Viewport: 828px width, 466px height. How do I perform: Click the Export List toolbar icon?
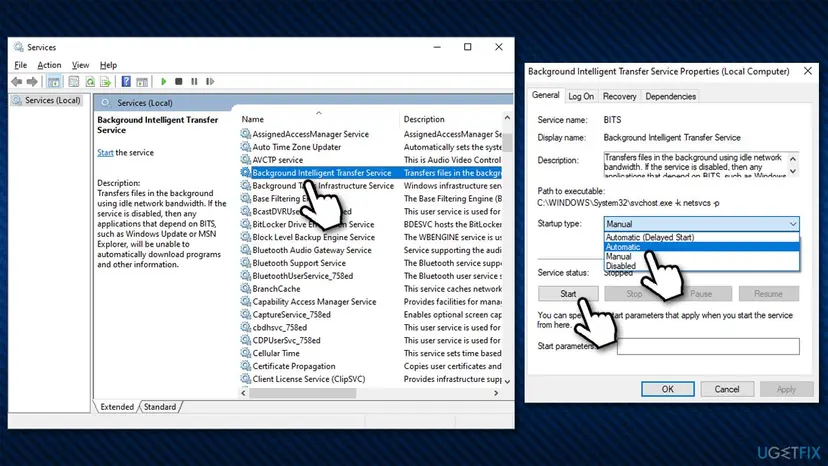coord(106,81)
